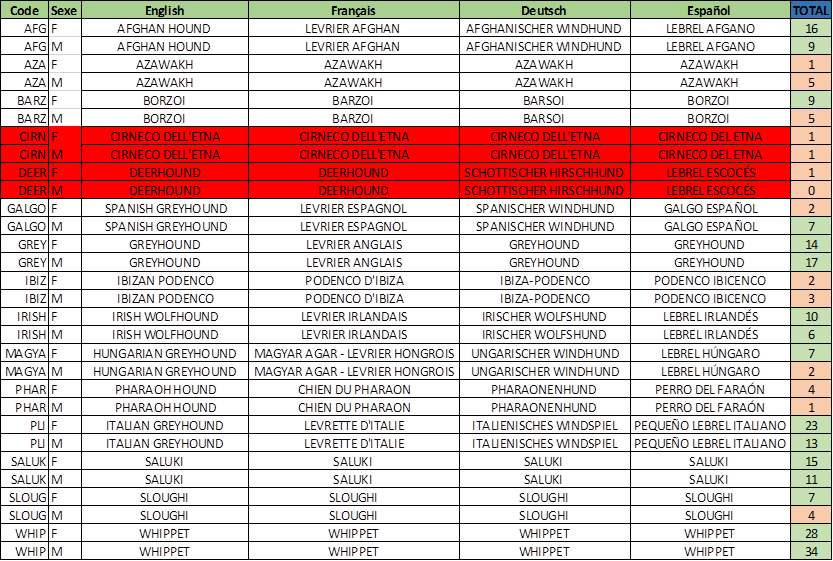Select the Français column header
The height and width of the screenshot is (561, 833).
click(353, 10)
